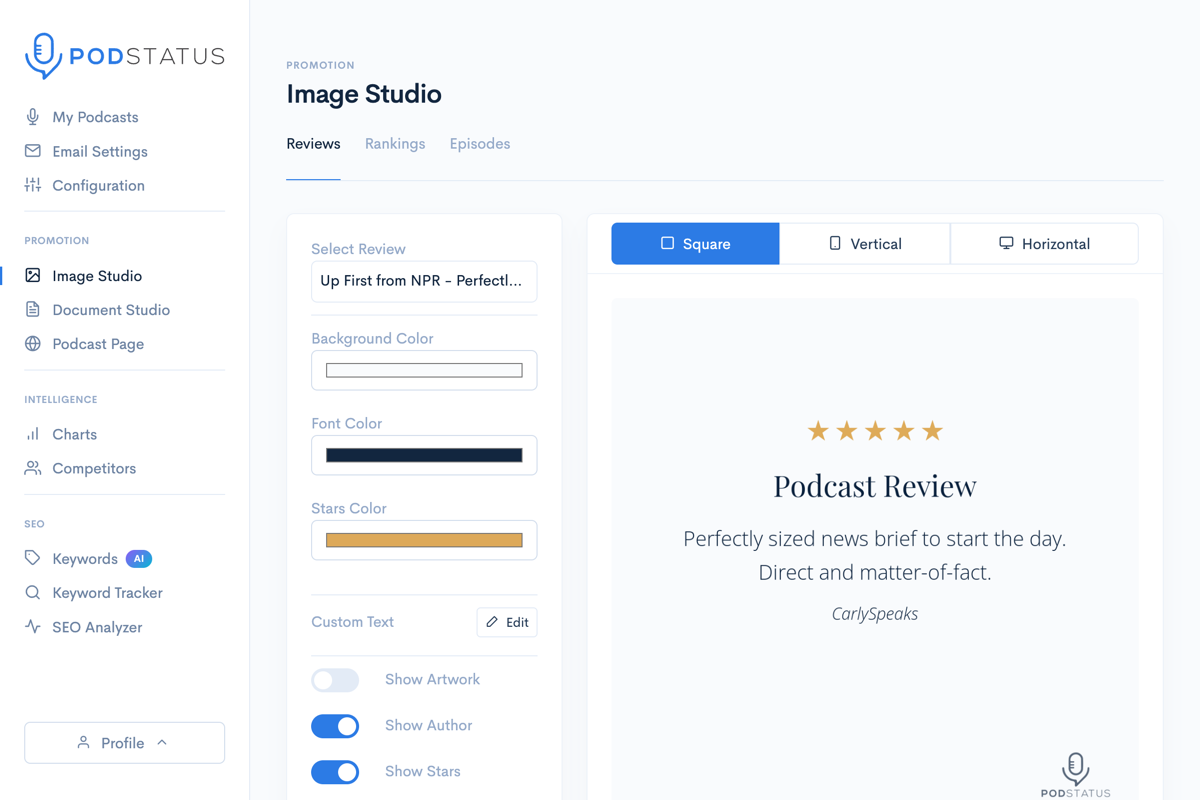Image resolution: width=1200 pixels, height=800 pixels.
Task: Click the Keywords tag icon
Action: pyautogui.click(x=34, y=558)
